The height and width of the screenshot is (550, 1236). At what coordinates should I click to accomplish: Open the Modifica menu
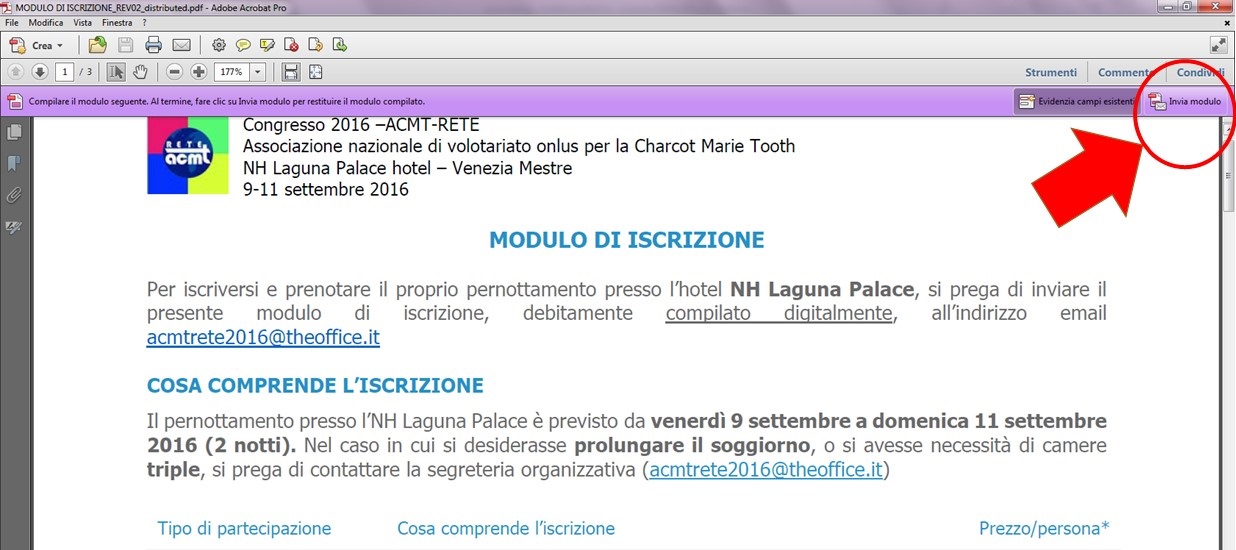coord(46,22)
